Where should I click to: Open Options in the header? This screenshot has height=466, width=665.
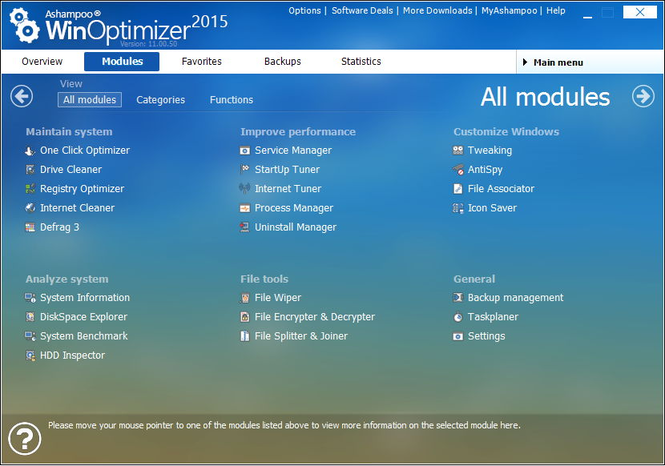tap(305, 11)
